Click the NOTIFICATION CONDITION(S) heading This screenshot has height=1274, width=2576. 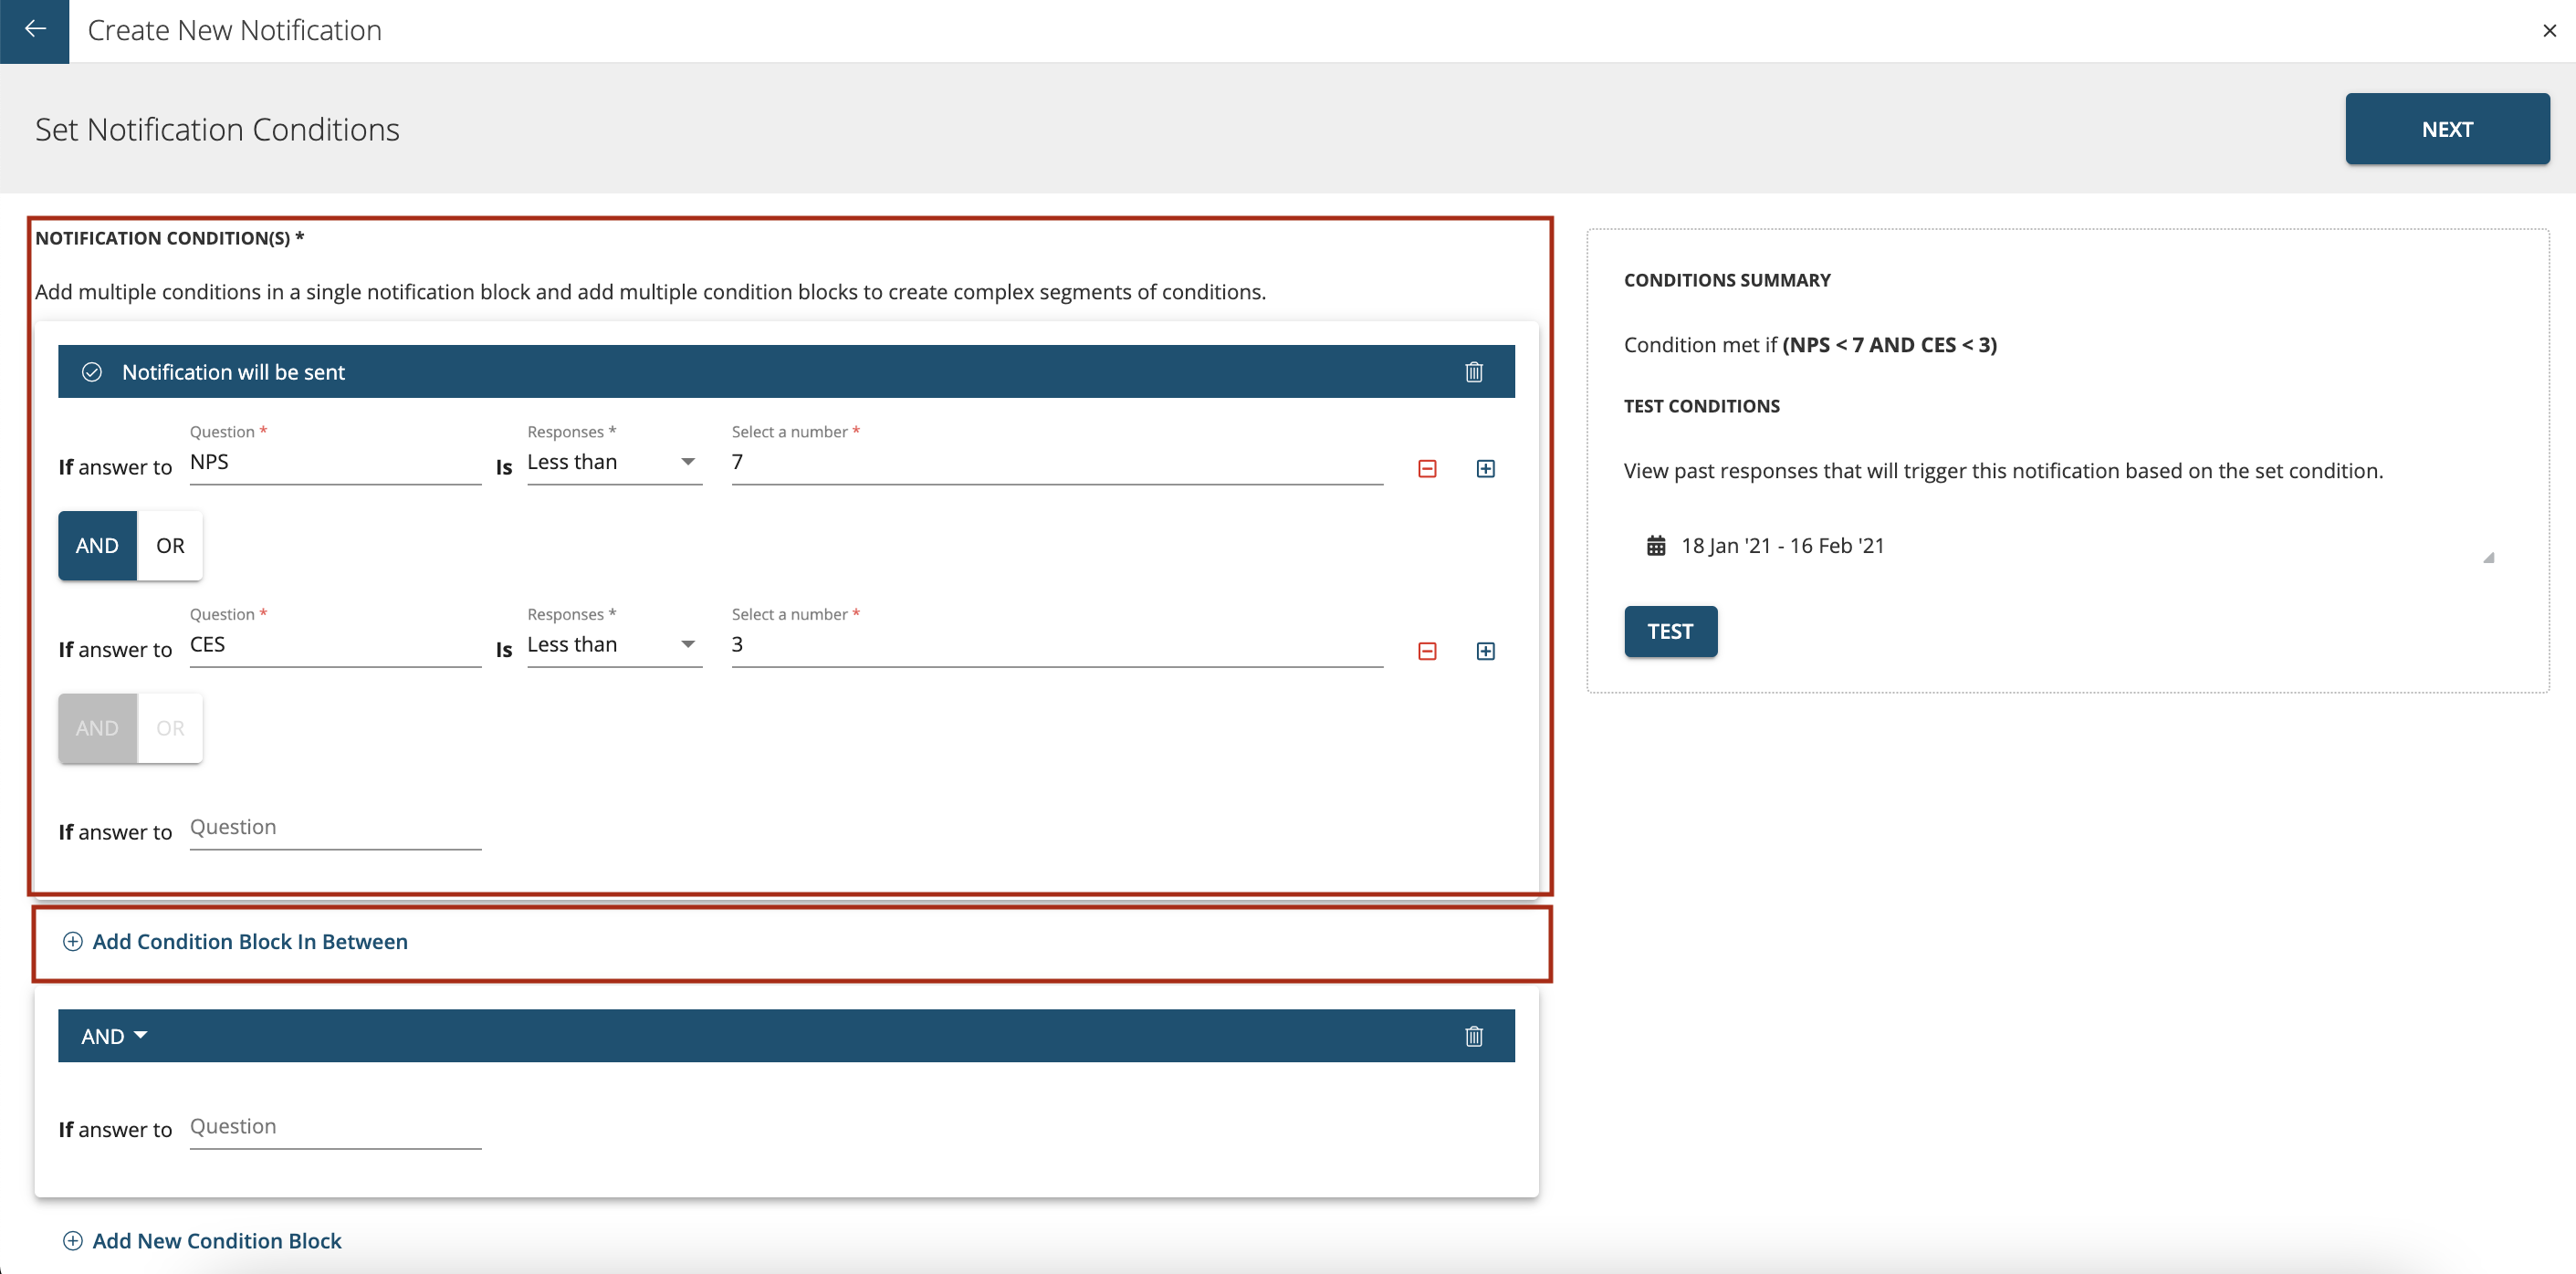pyautogui.click(x=169, y=239)
